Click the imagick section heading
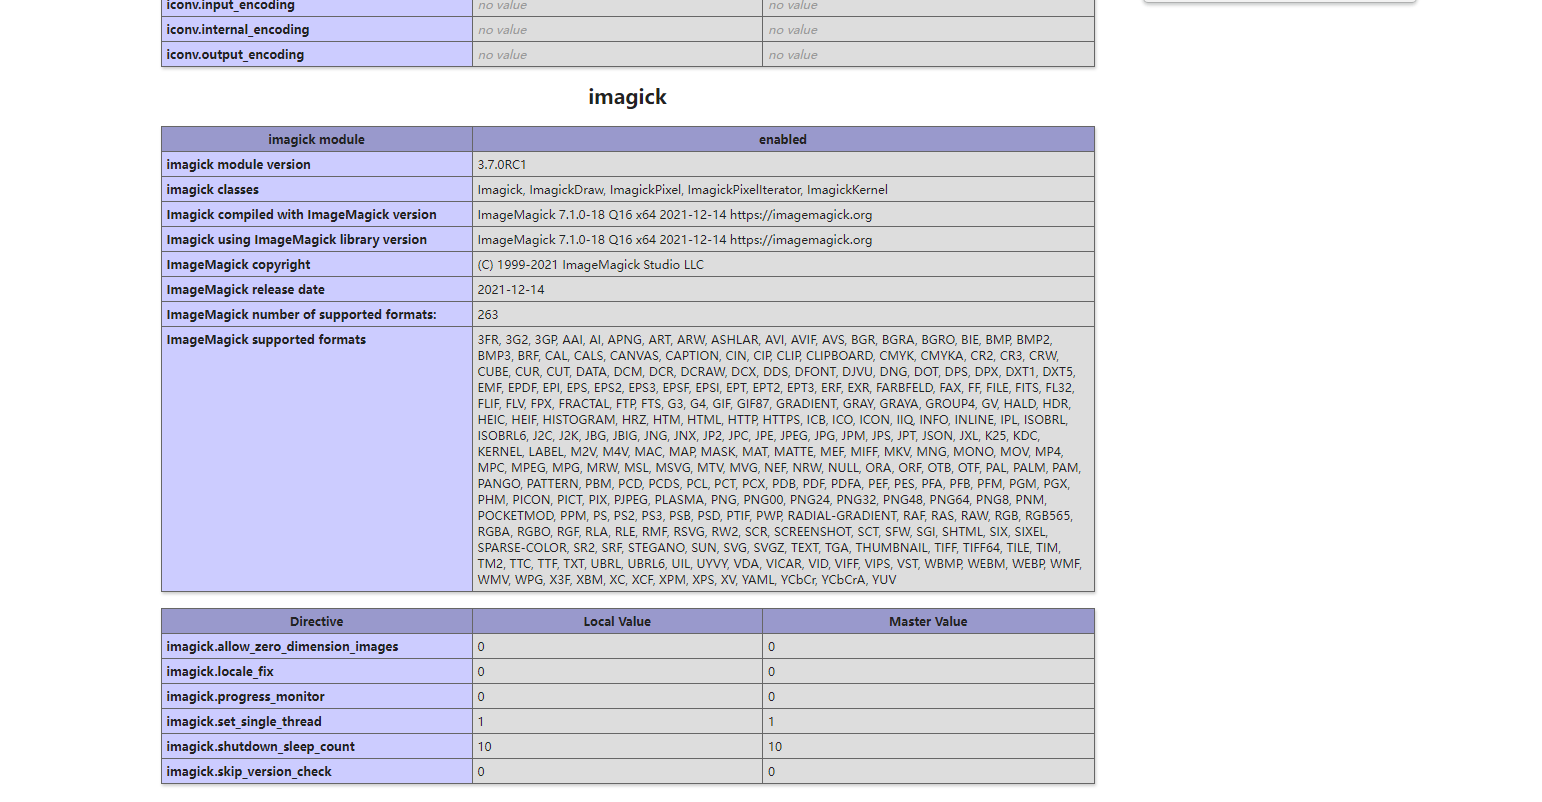Screen dimensions: 1542x802 coord(627,97)
